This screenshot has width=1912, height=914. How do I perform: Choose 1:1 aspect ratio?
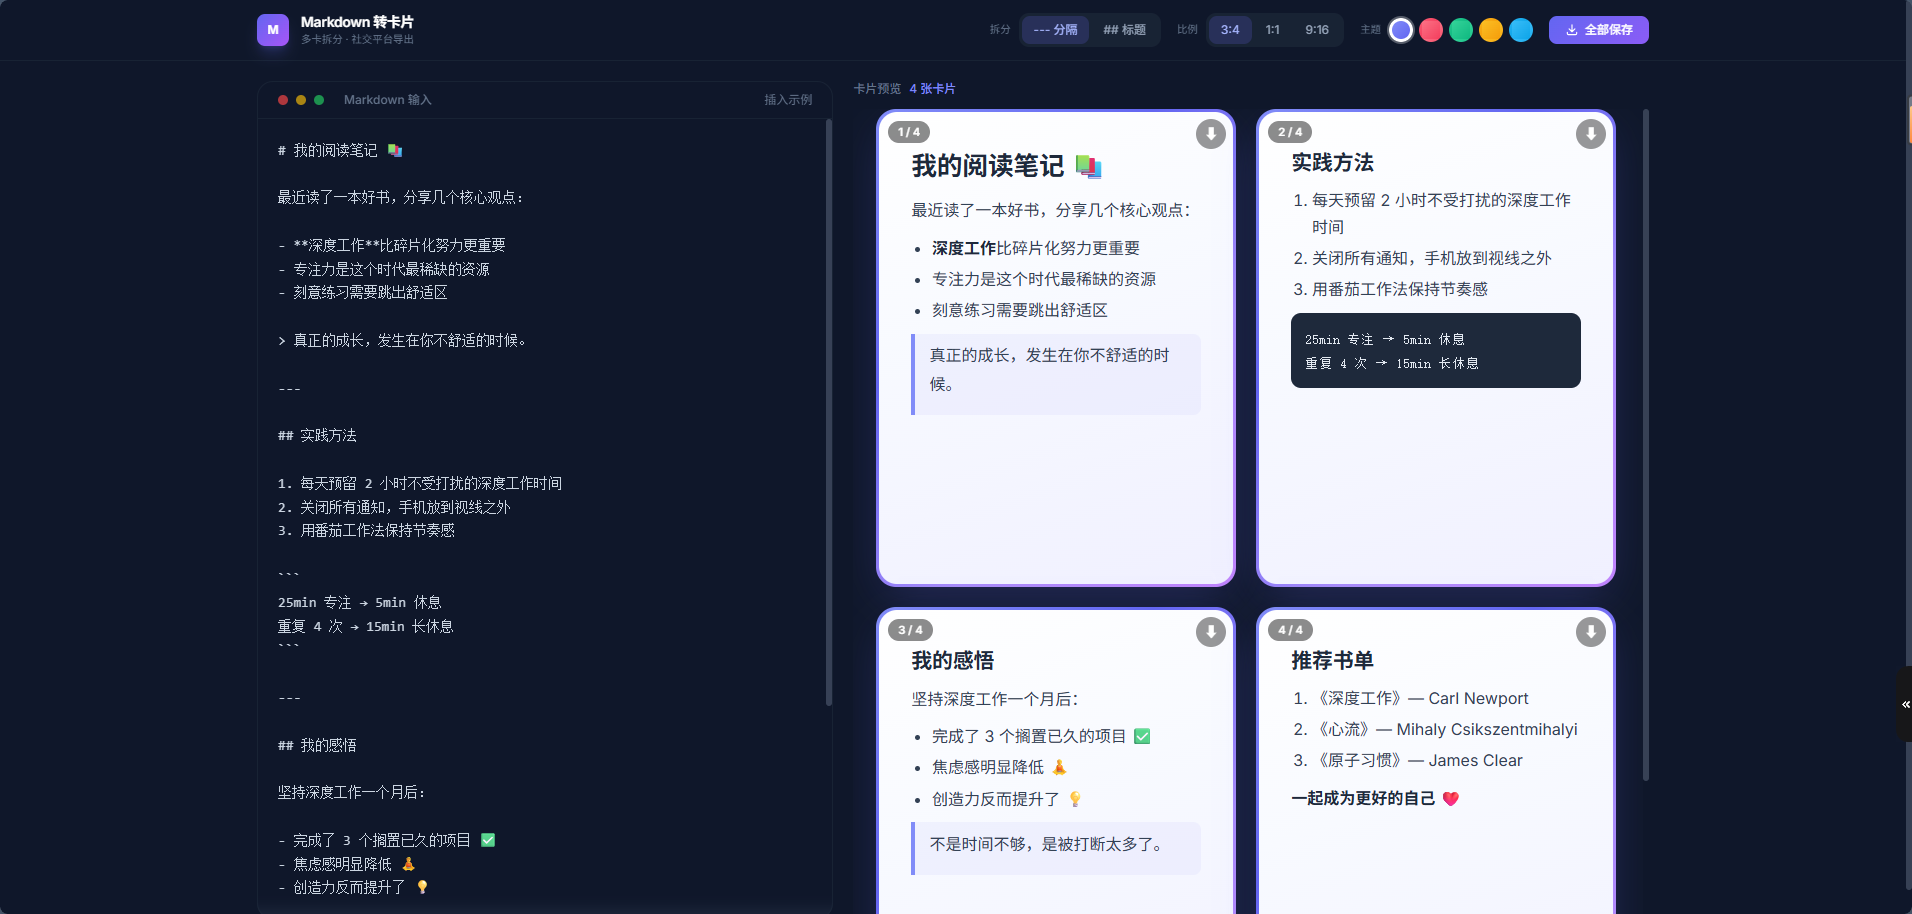coord(1272,30)
